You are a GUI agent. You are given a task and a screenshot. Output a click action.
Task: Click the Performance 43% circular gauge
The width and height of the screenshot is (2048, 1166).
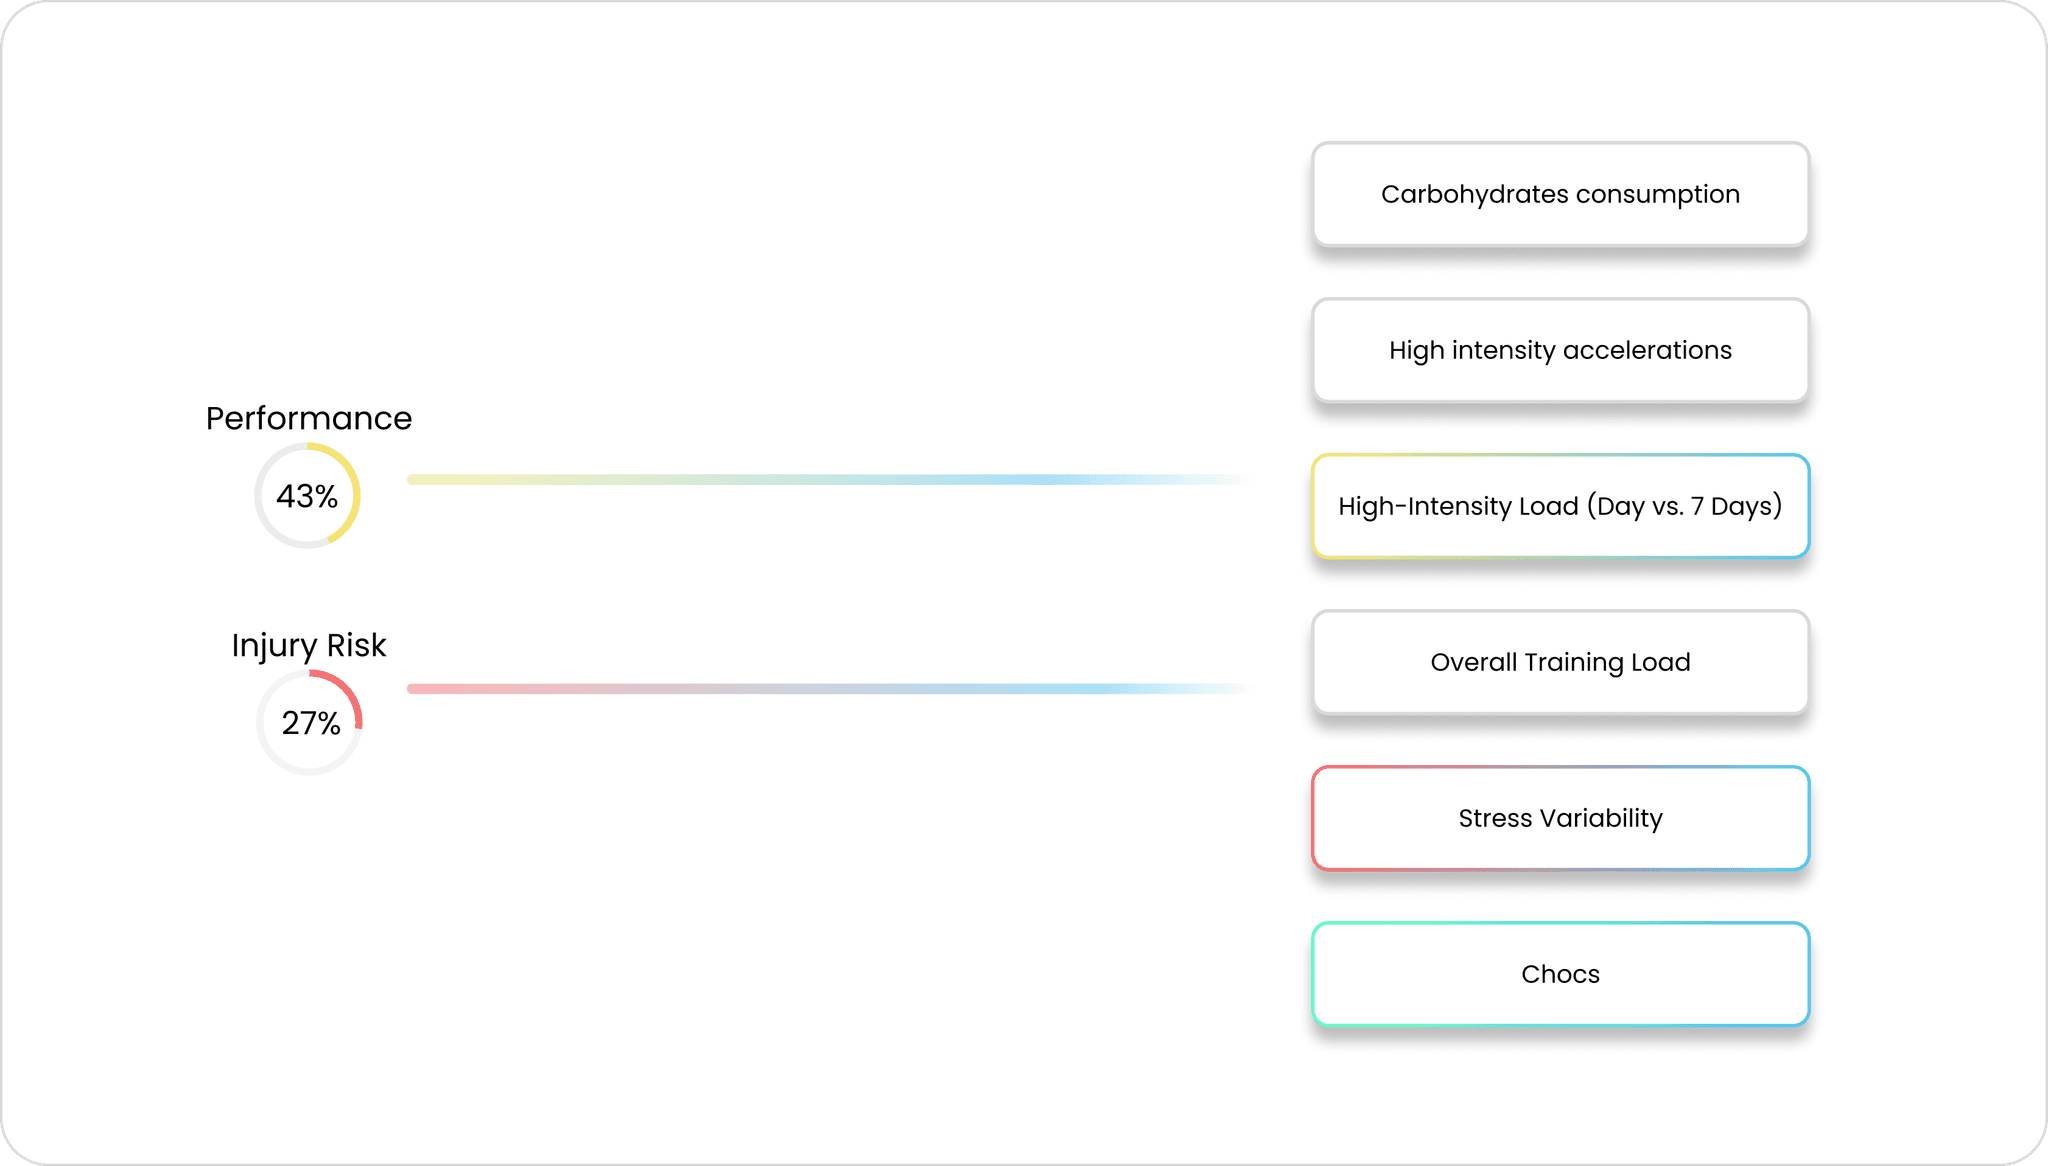(307, 496)
